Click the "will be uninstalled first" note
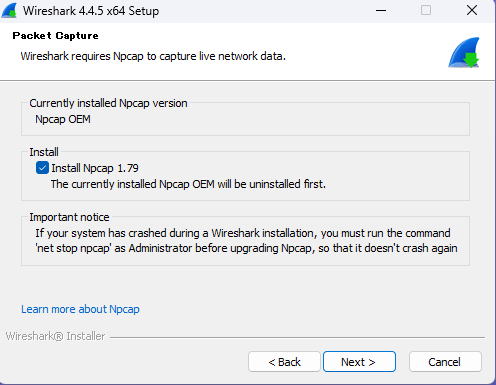 [188, 184]
